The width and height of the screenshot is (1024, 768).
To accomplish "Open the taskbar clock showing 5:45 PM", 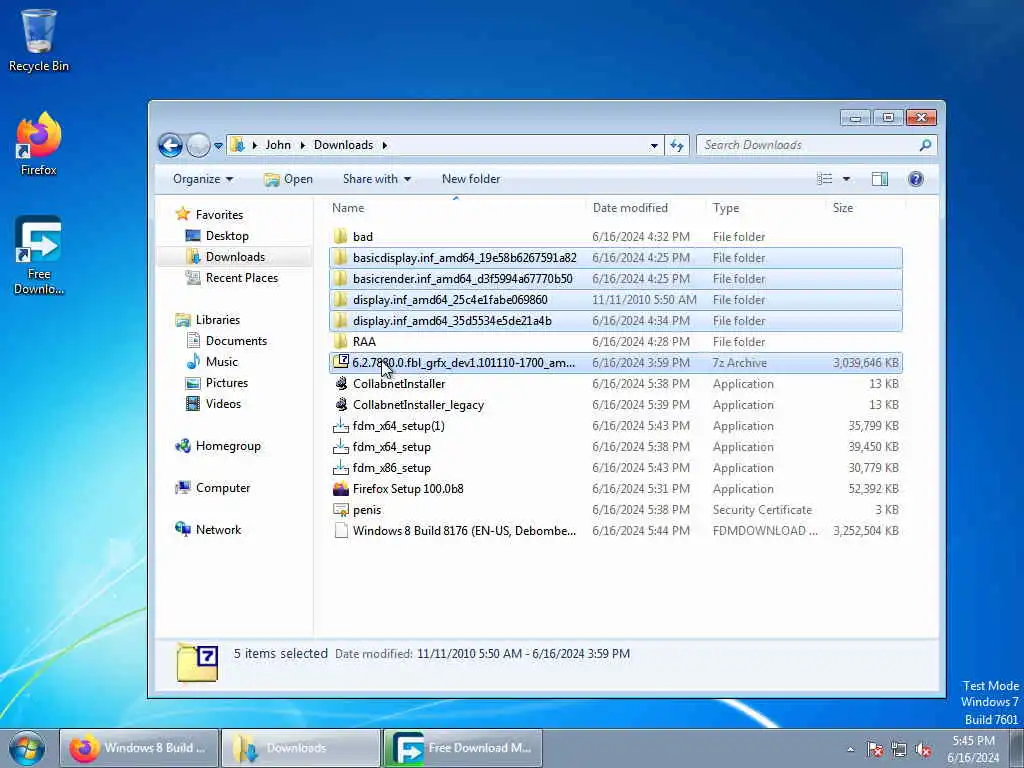I will 973,749.
